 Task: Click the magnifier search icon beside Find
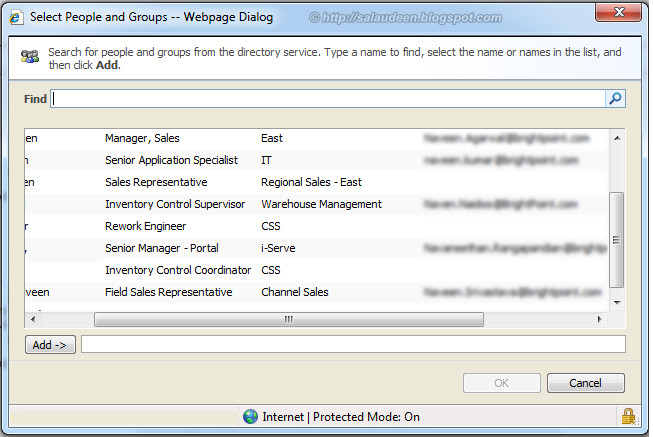click(616, 99)
